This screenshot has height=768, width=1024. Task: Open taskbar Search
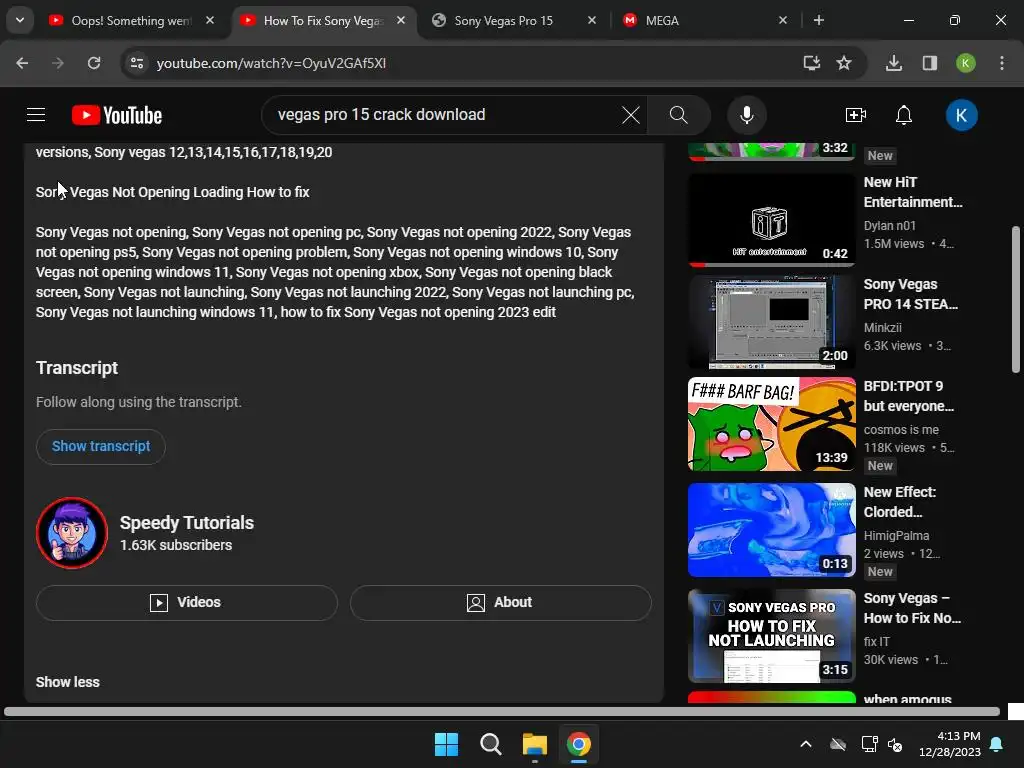pyautogui.click(x=490, y=744)
